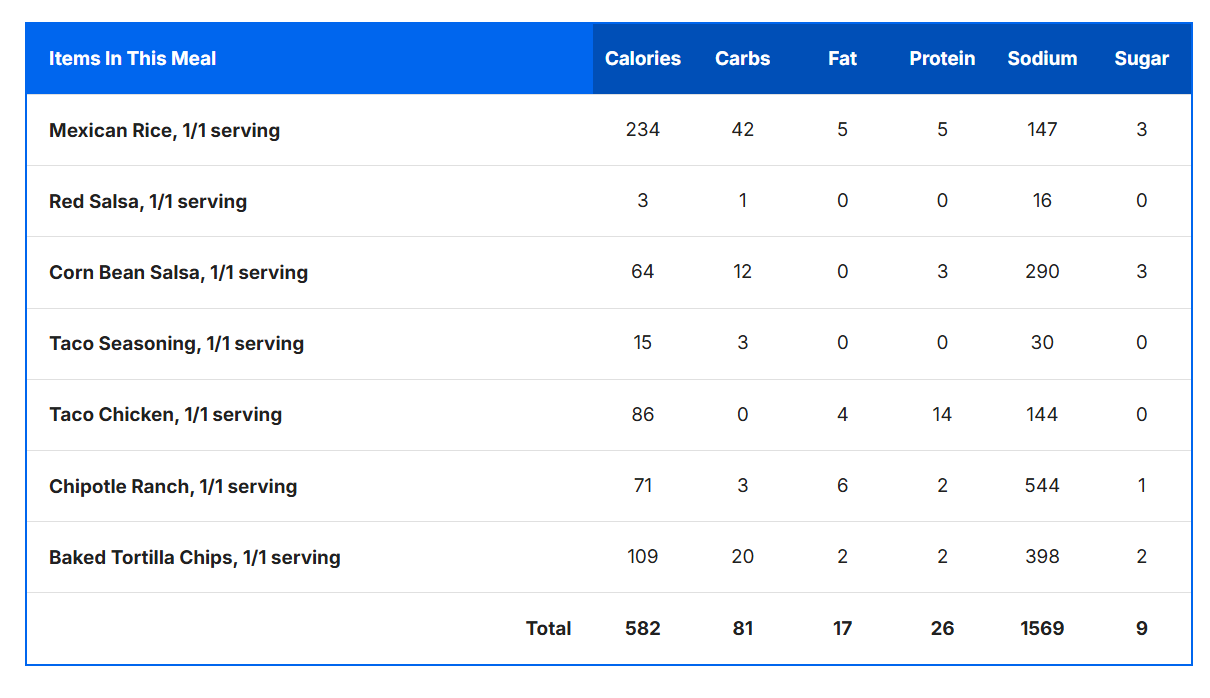Click Taco Chicken protein value 14
Image resolution: width=1210 pixels, height=698 pixels.
(942, 415)
